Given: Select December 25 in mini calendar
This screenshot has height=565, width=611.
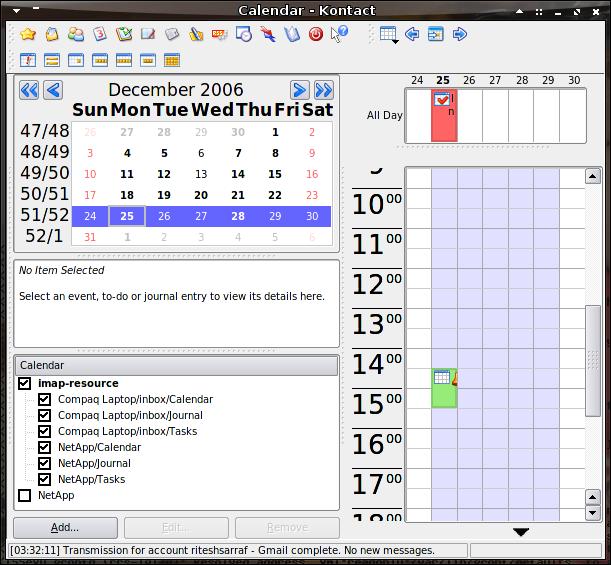Looking at the screenshot, I should tap(127, 216).
